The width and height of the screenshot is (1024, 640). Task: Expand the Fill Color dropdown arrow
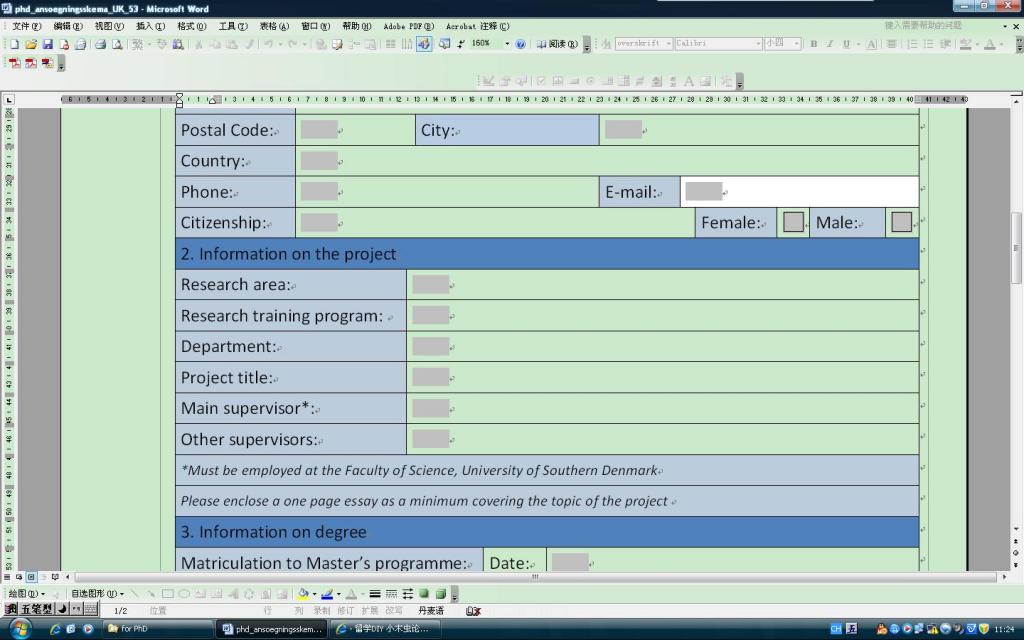(314, 594)
